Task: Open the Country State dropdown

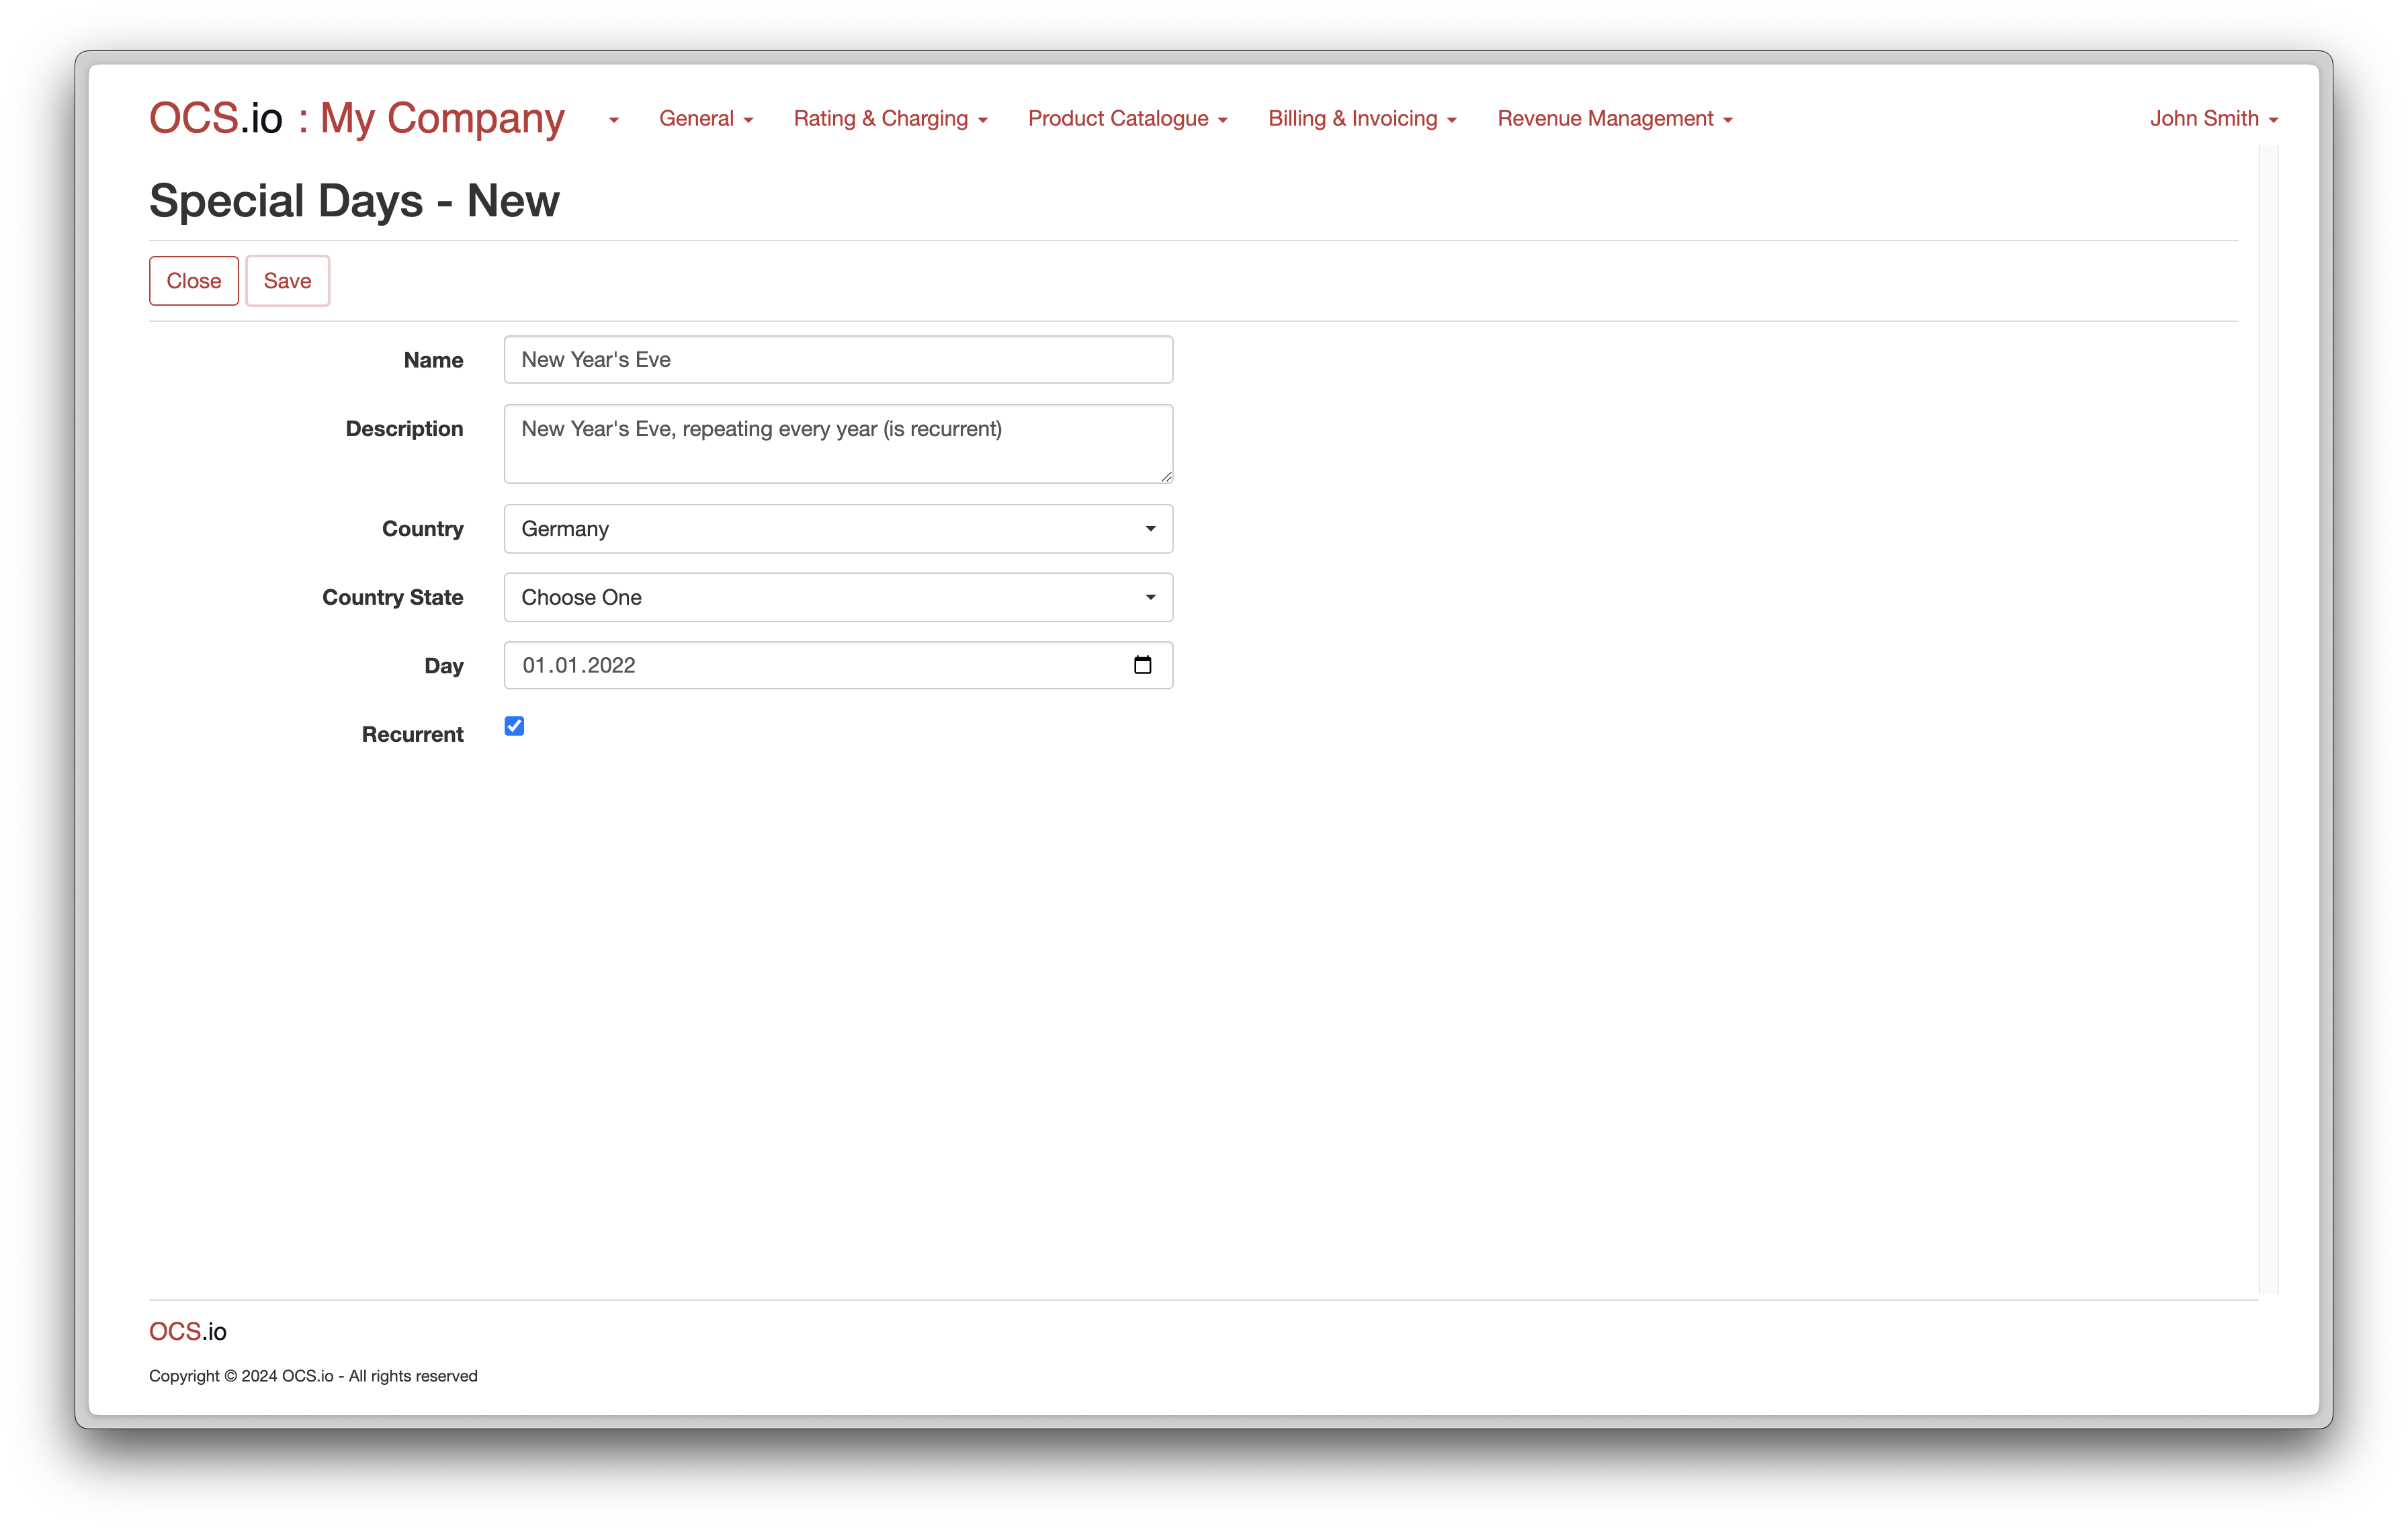Action: tap(838, 597)
